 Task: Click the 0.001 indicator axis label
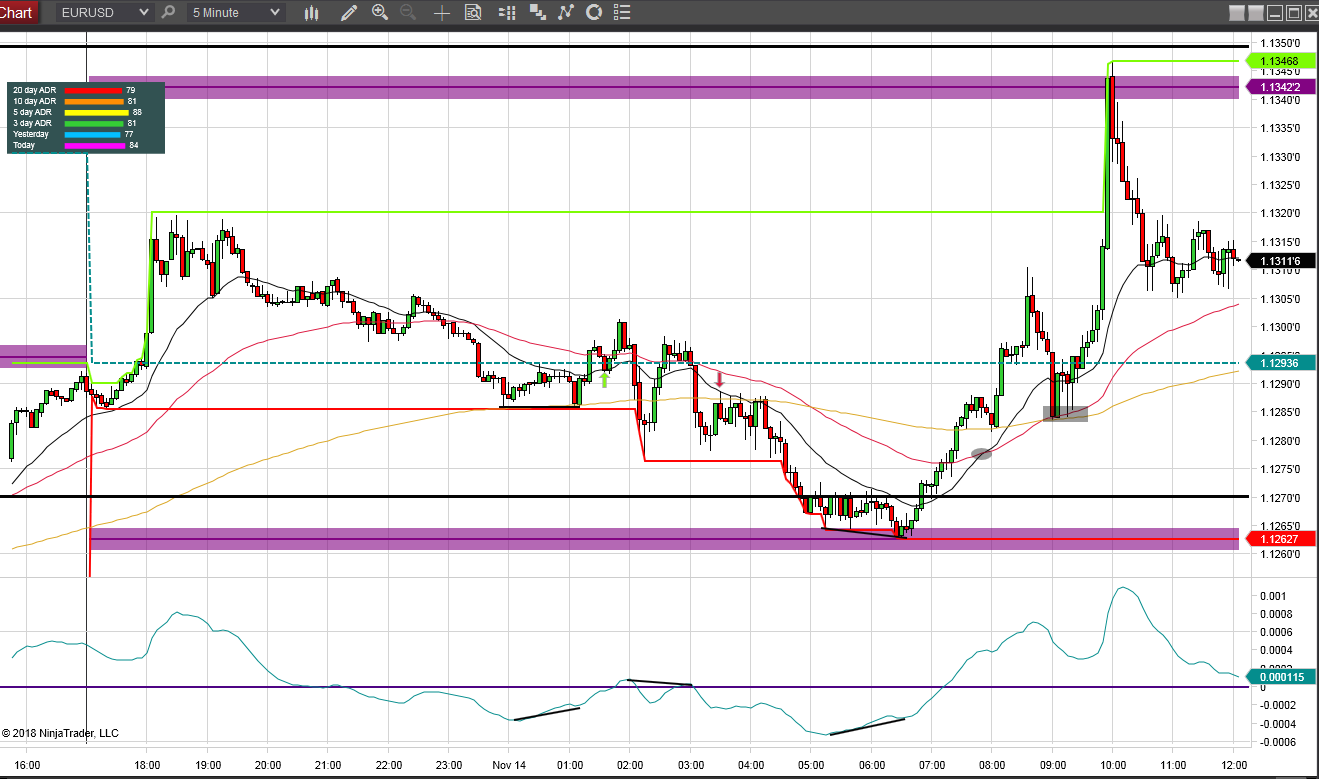coord(1274,596)
